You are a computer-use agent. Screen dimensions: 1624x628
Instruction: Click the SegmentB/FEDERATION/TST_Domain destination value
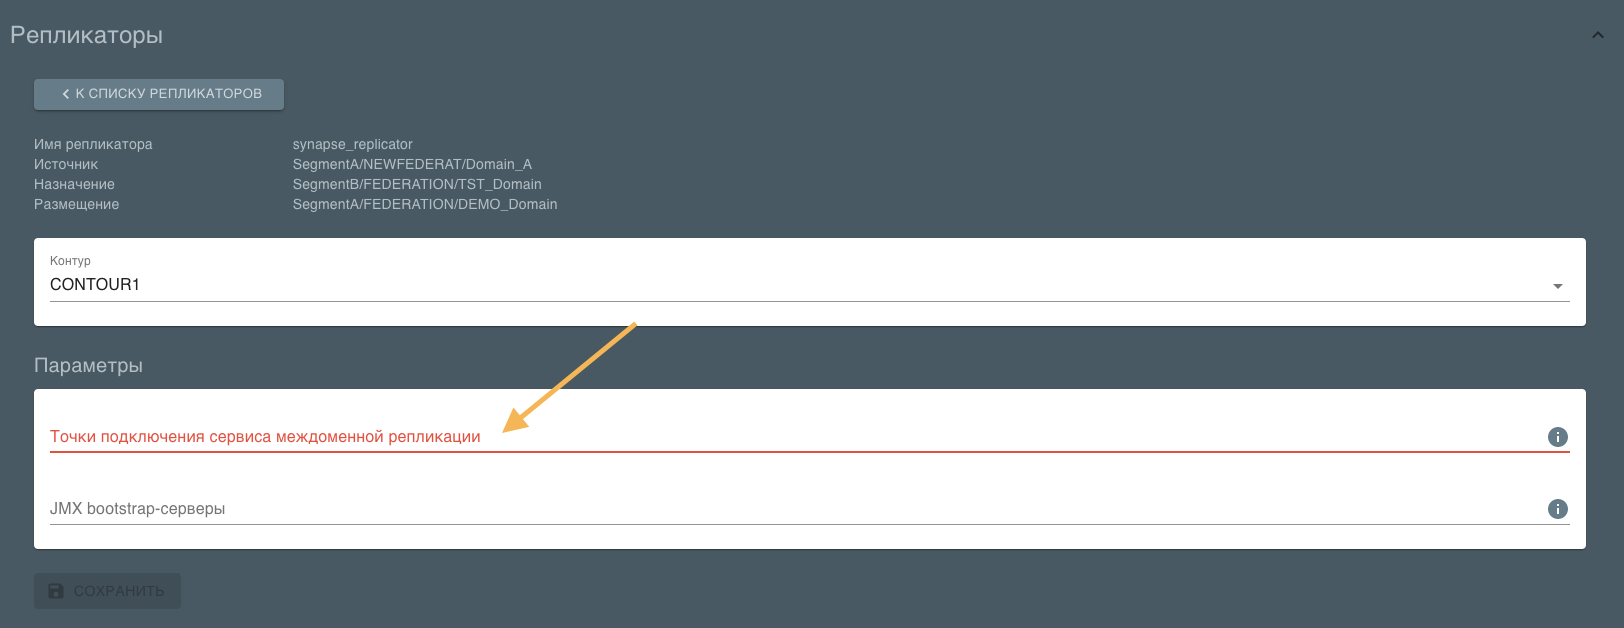click(417, 184)
